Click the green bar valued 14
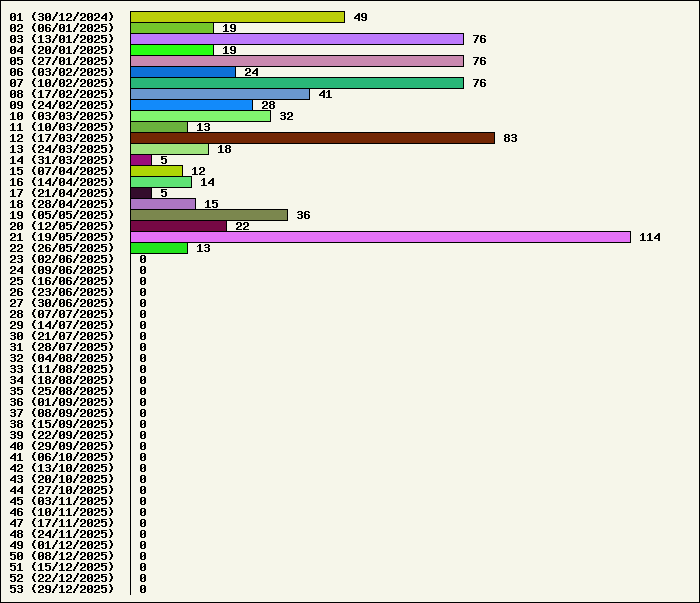This screenshot has height=603, width=700. point(161,182)
